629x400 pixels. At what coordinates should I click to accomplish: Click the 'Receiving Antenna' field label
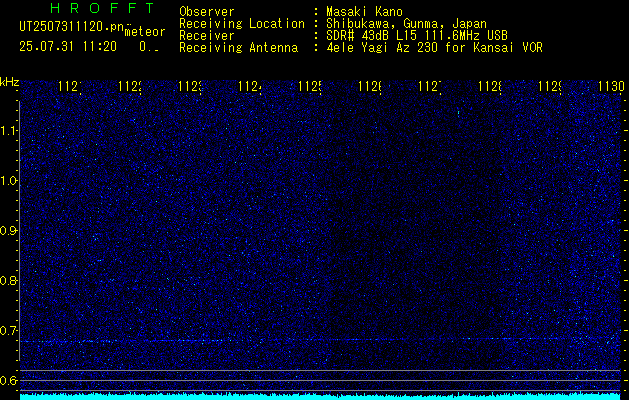coord(239,48)
